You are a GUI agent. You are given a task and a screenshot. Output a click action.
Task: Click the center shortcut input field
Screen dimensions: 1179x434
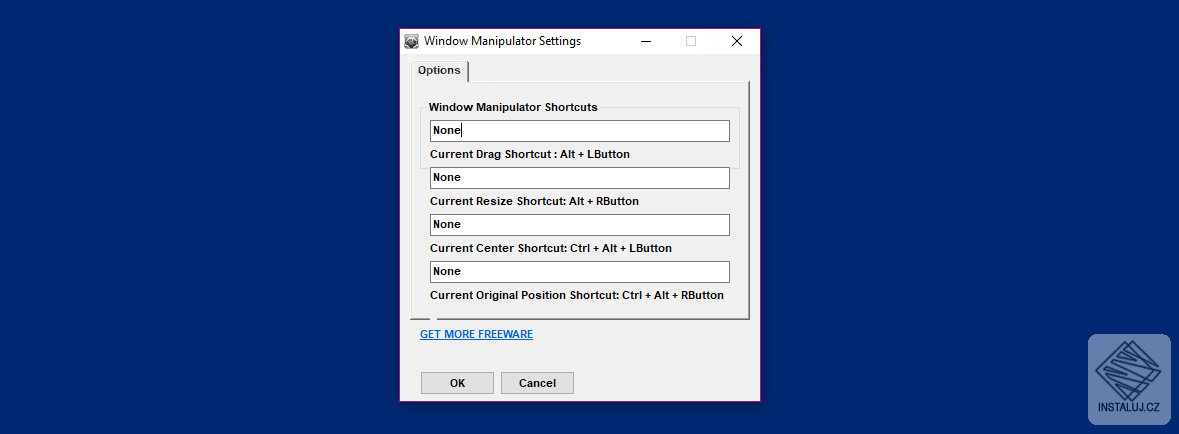[x=580, y=225]
